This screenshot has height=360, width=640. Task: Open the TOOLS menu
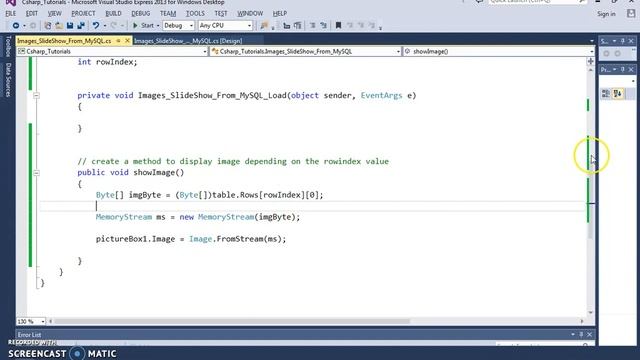pos(195,13)
